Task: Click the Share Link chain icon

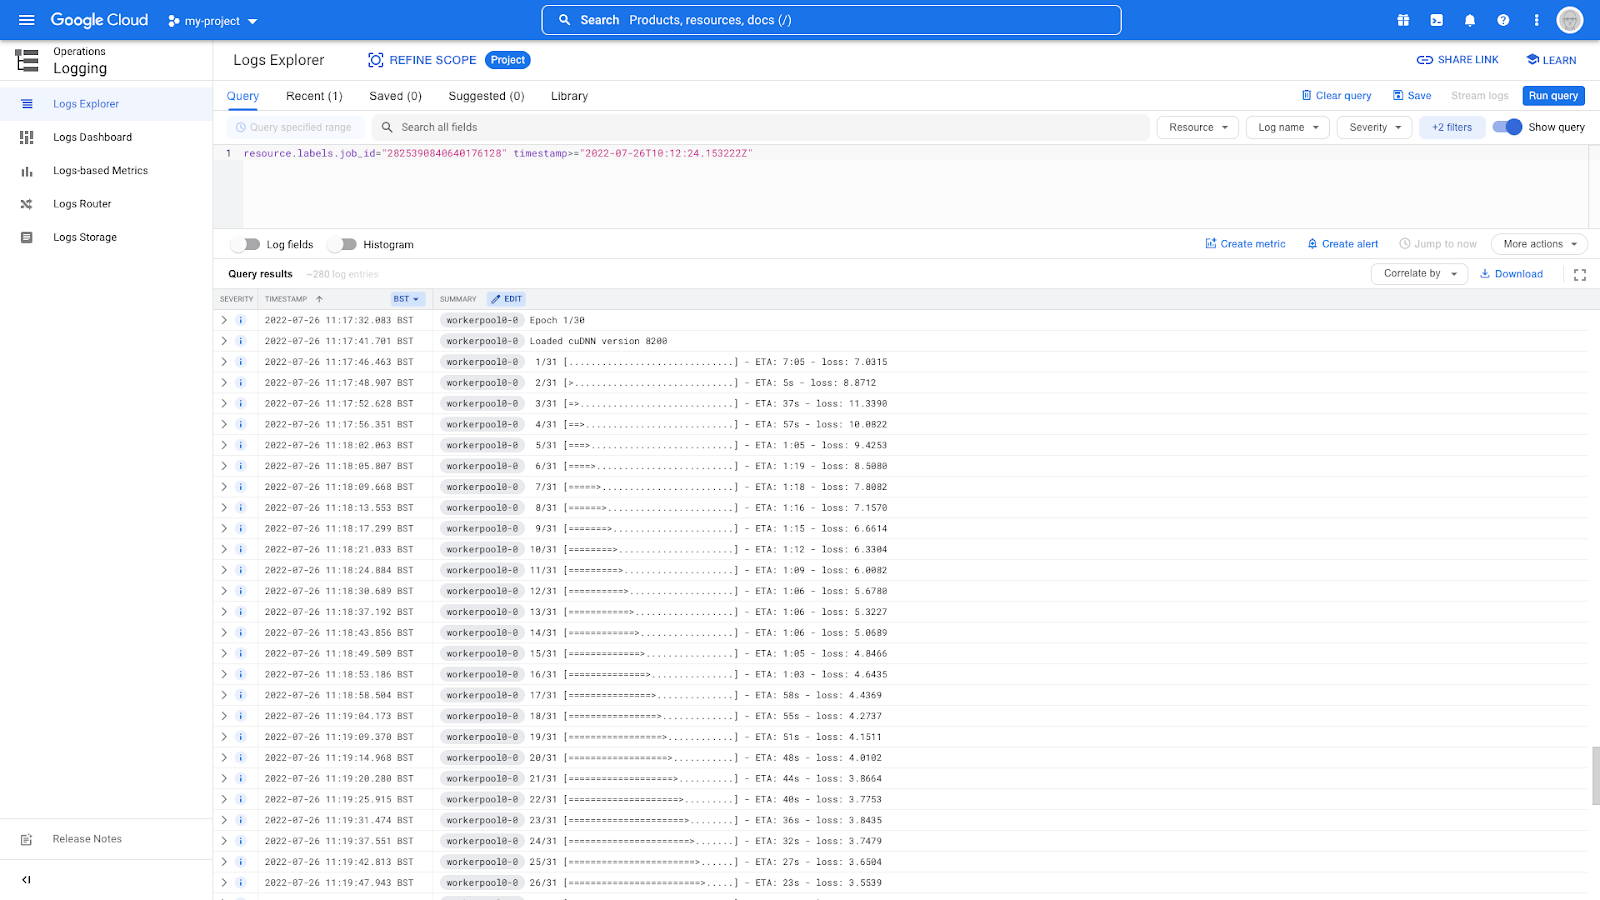Action: [1425, 60]
